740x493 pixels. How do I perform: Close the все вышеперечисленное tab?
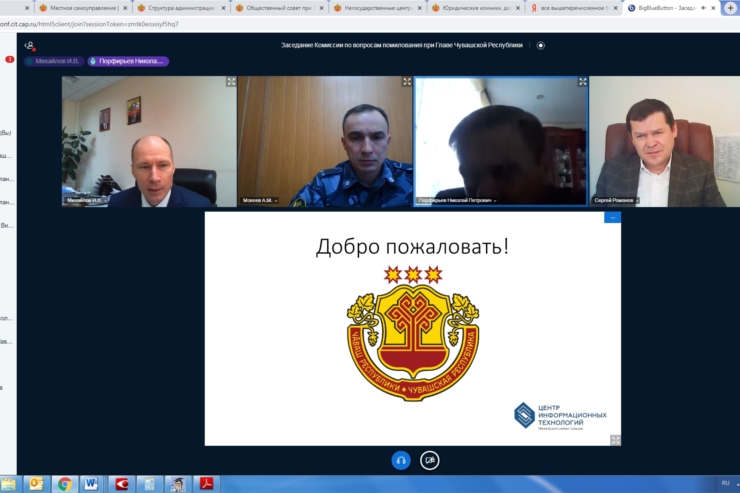pos(615,8)
